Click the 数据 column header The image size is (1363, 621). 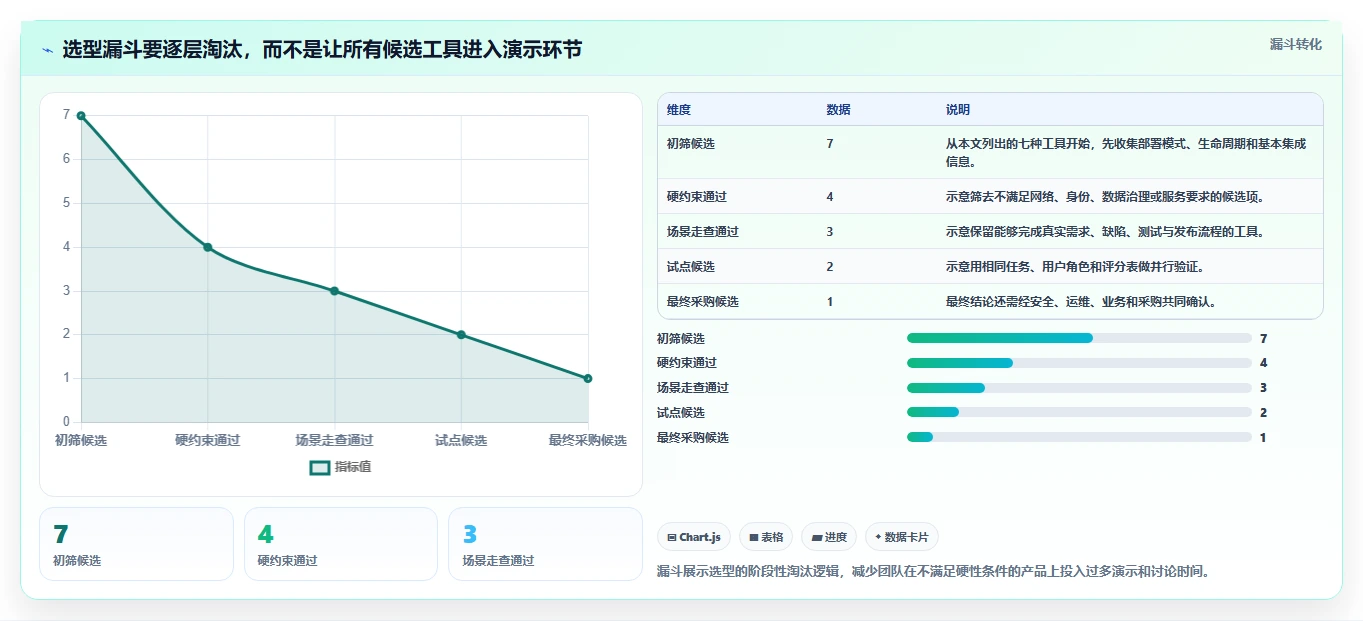pyautogui.click(x=839, y=110)
